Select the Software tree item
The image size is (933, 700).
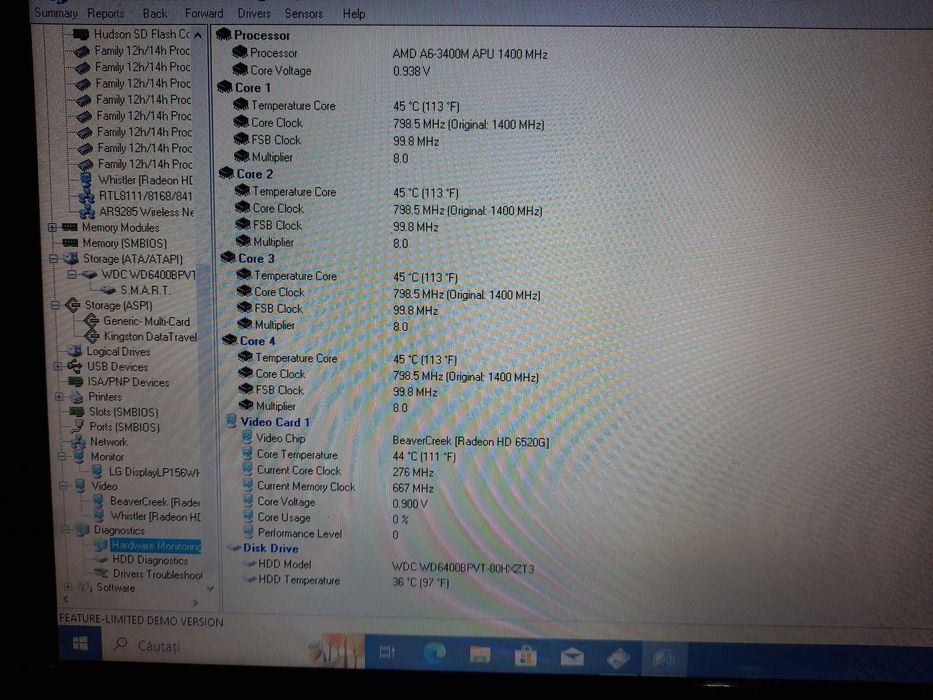[x=115, y=588]
